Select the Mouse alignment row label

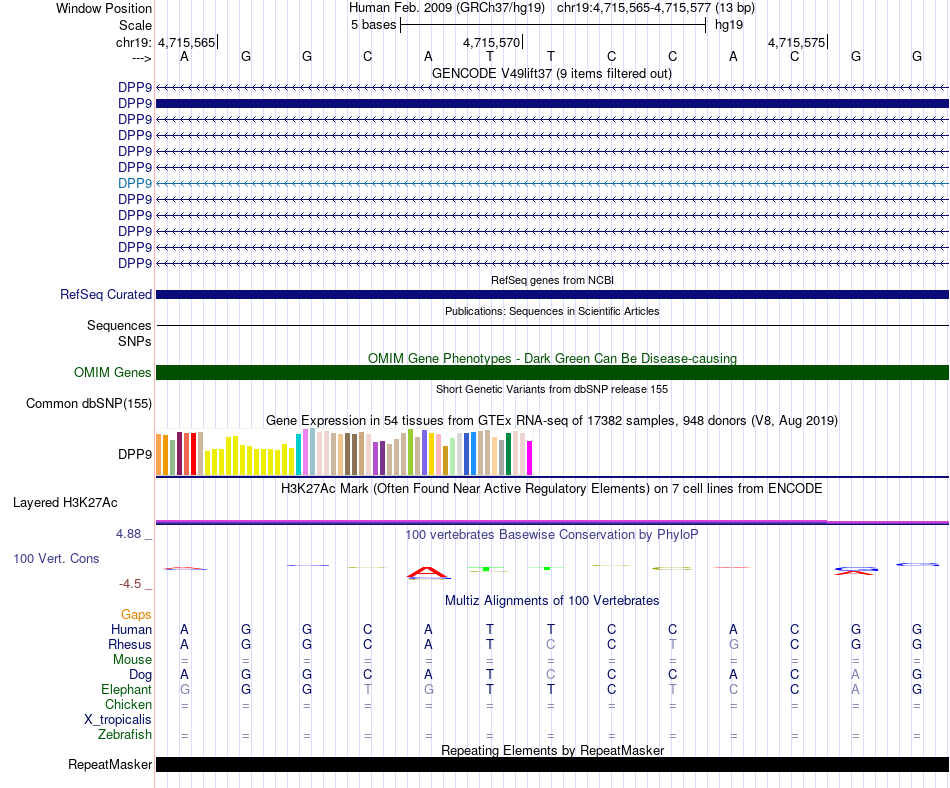click(132, 660)
